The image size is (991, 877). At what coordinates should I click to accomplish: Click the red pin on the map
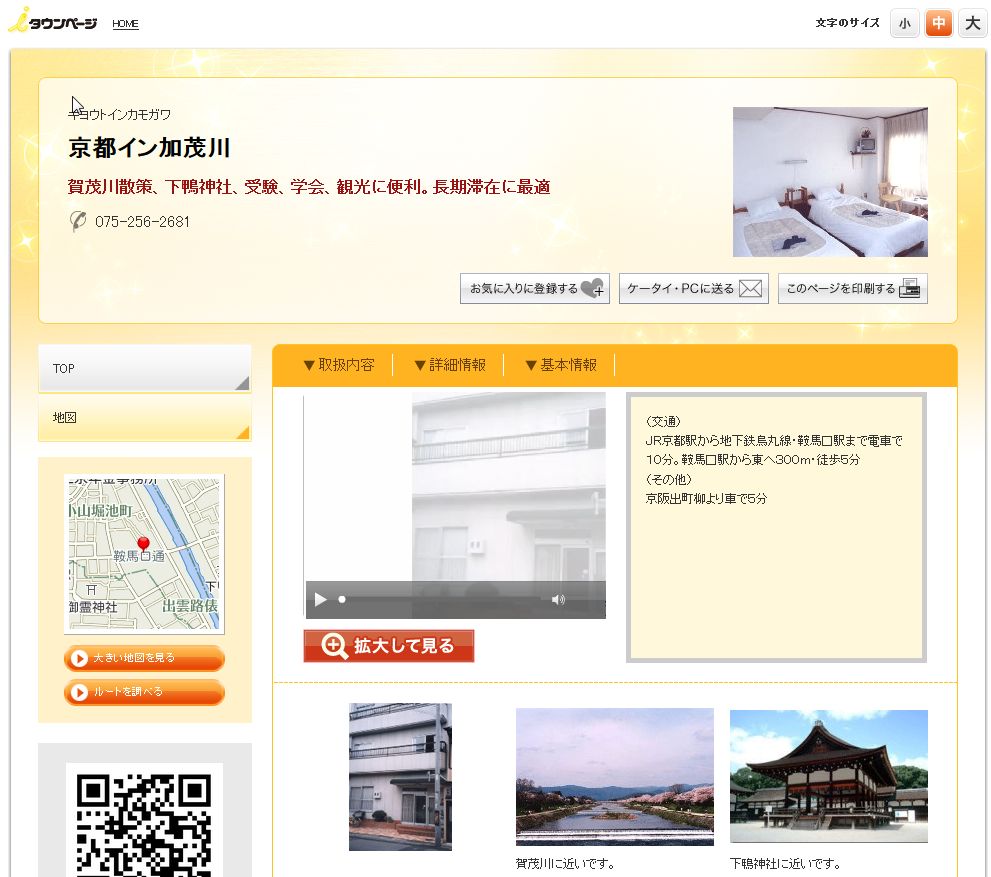(143, 544)
